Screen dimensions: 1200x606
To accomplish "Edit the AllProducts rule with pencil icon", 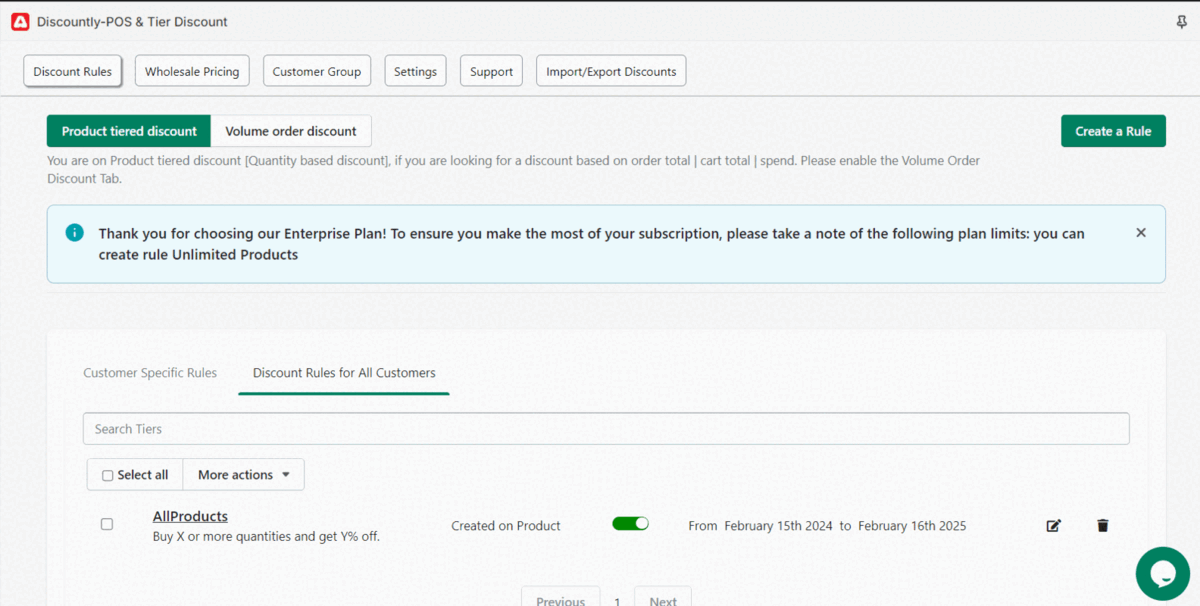I will tap(1053, 526).
